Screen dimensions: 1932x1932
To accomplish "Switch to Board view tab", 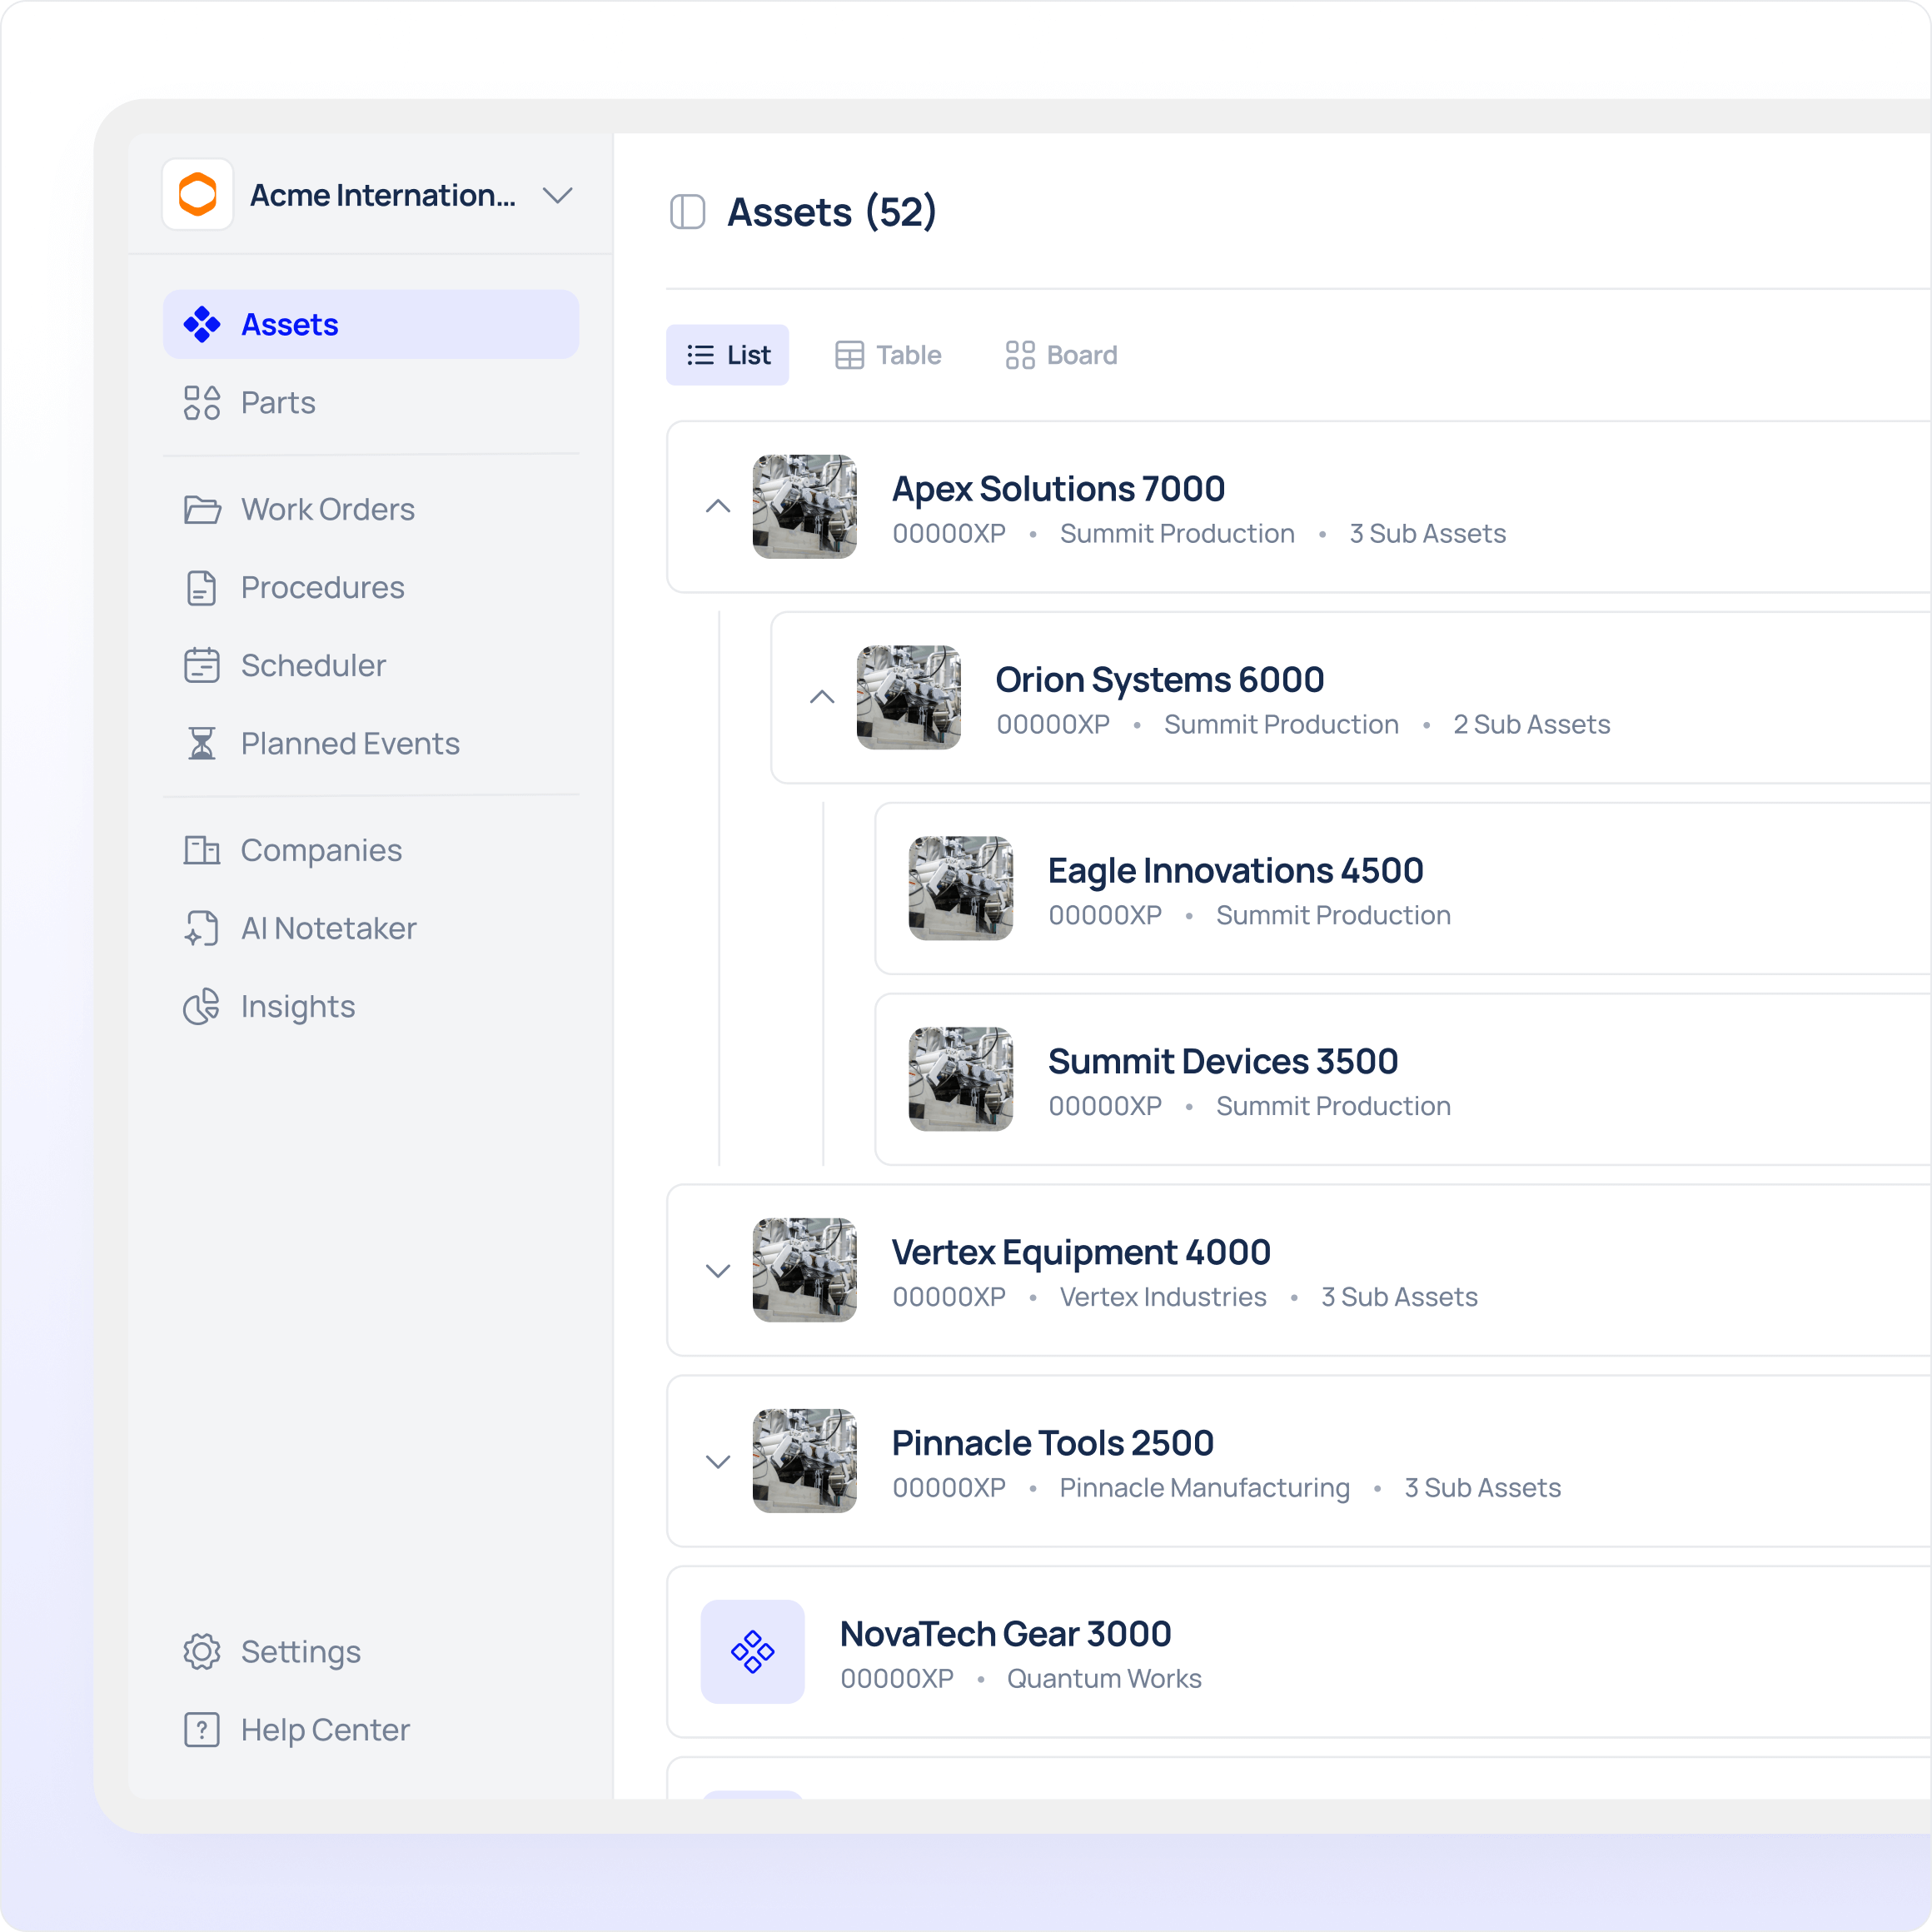I will [x=1061, y=355].
